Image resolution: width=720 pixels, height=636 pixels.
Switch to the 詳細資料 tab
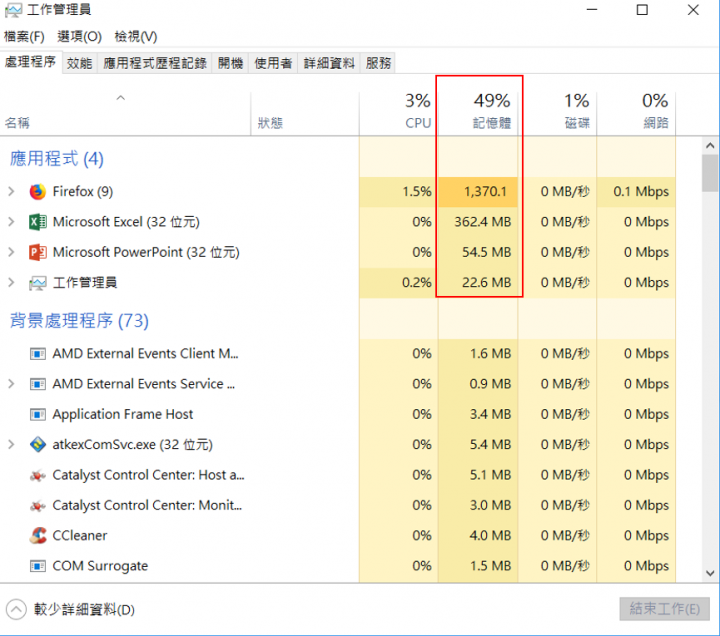[x=329, y=63]
